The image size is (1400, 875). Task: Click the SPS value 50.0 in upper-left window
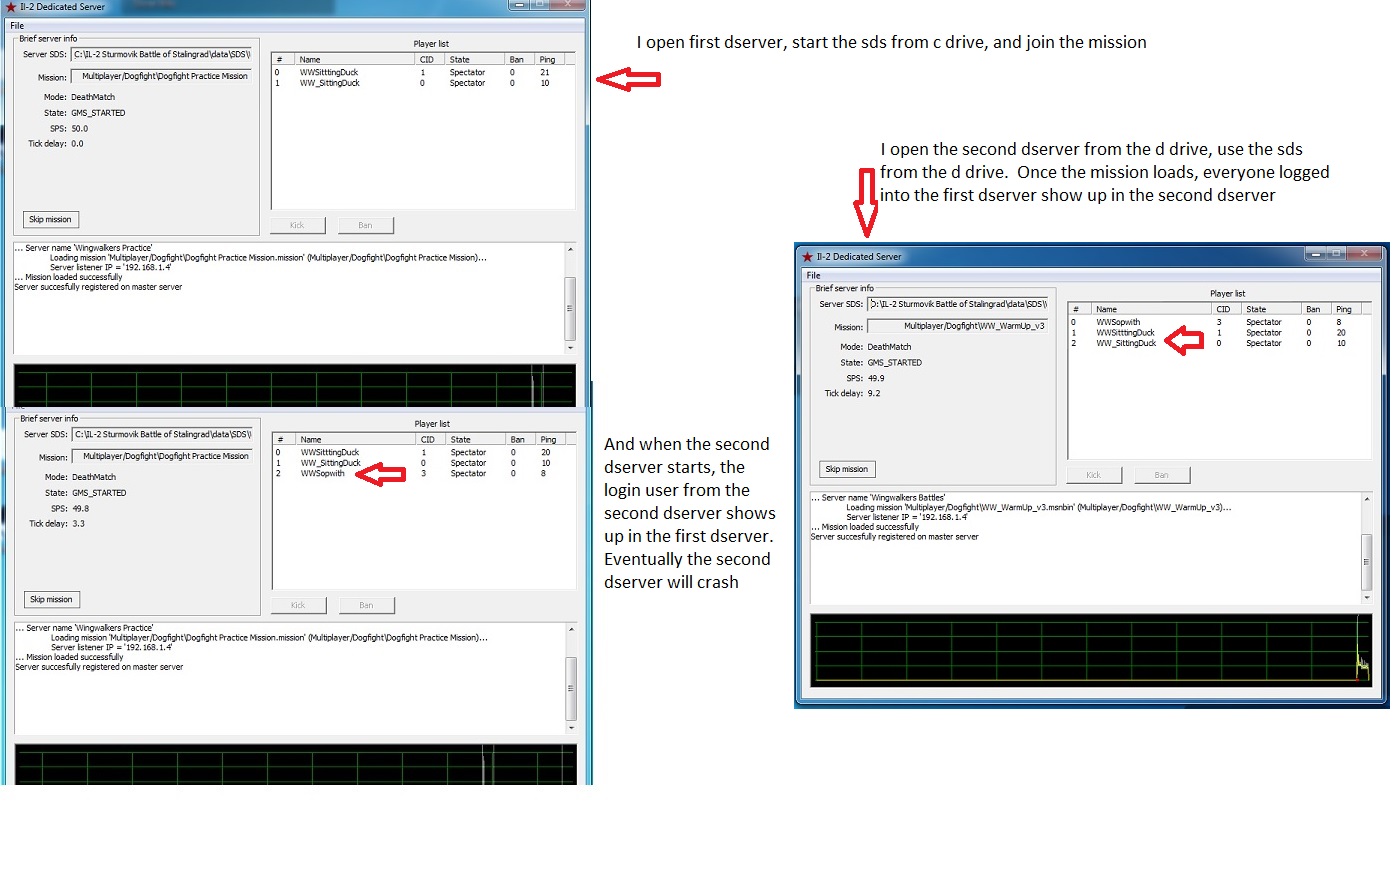[x=80, y=129]
